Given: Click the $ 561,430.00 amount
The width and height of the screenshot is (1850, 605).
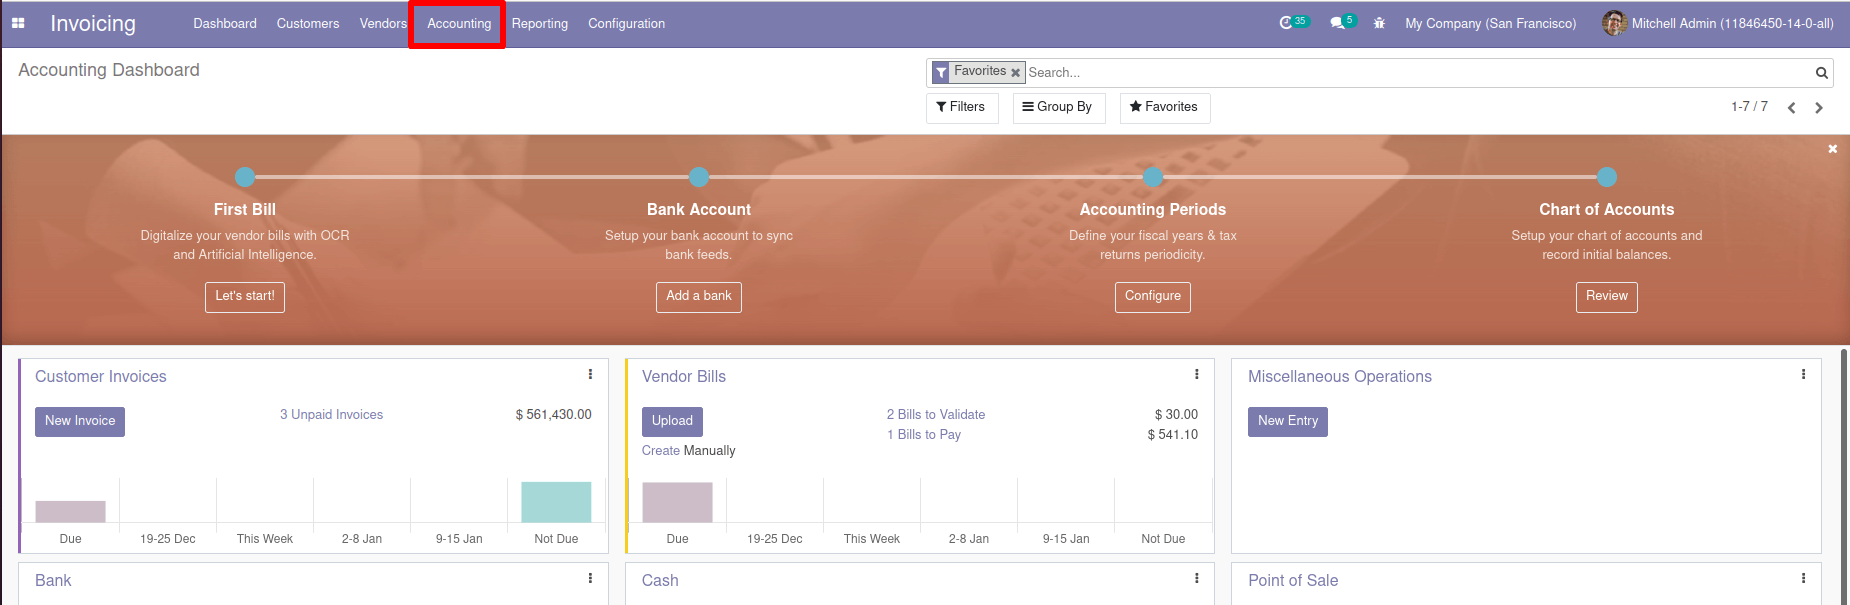Looking at the screenshot, I should point(553,415).
